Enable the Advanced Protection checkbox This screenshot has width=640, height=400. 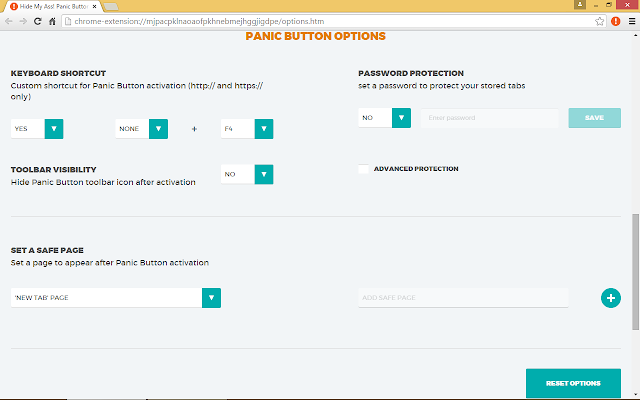coord(364,169)
